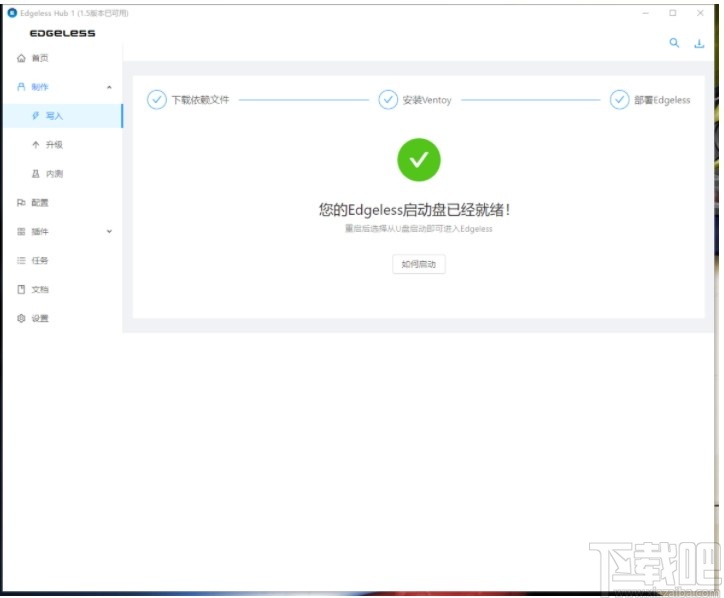Screen dimensions: 724x598
Task: Click the Edgeless Hub window title text
Action: click(x=74, y=13)
